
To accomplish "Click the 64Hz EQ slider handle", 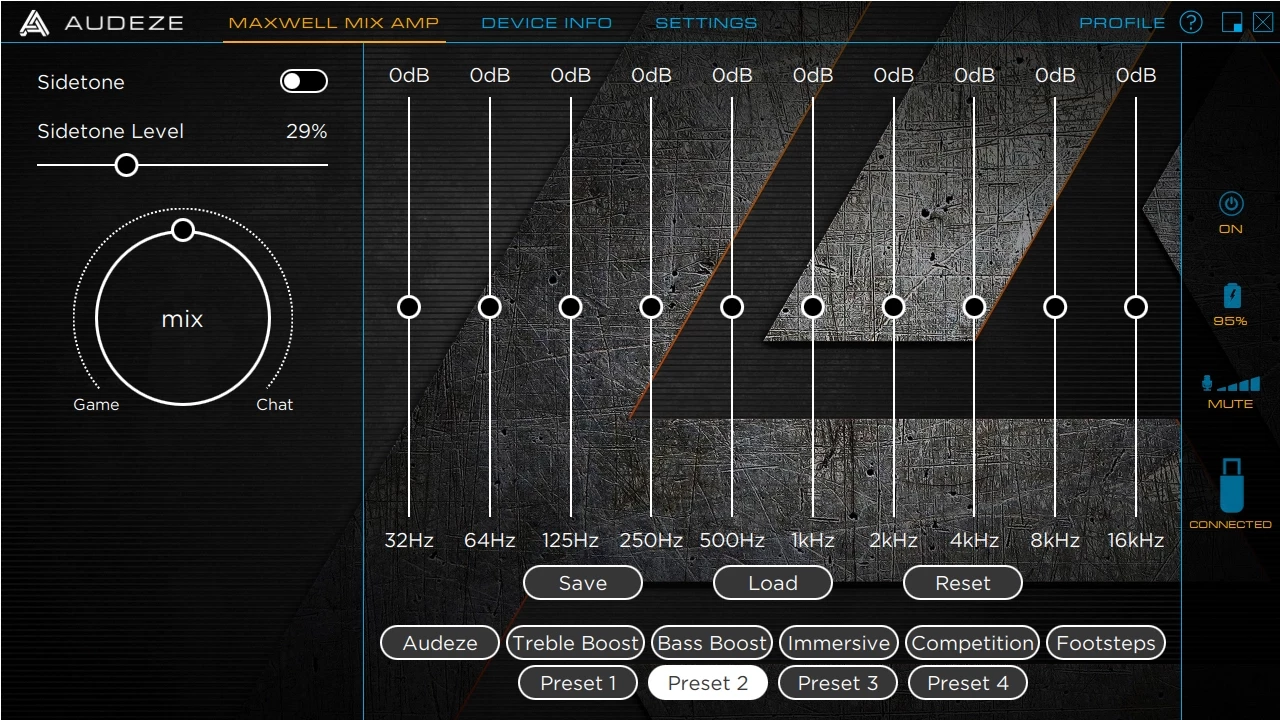I will [x=490, y=307].
